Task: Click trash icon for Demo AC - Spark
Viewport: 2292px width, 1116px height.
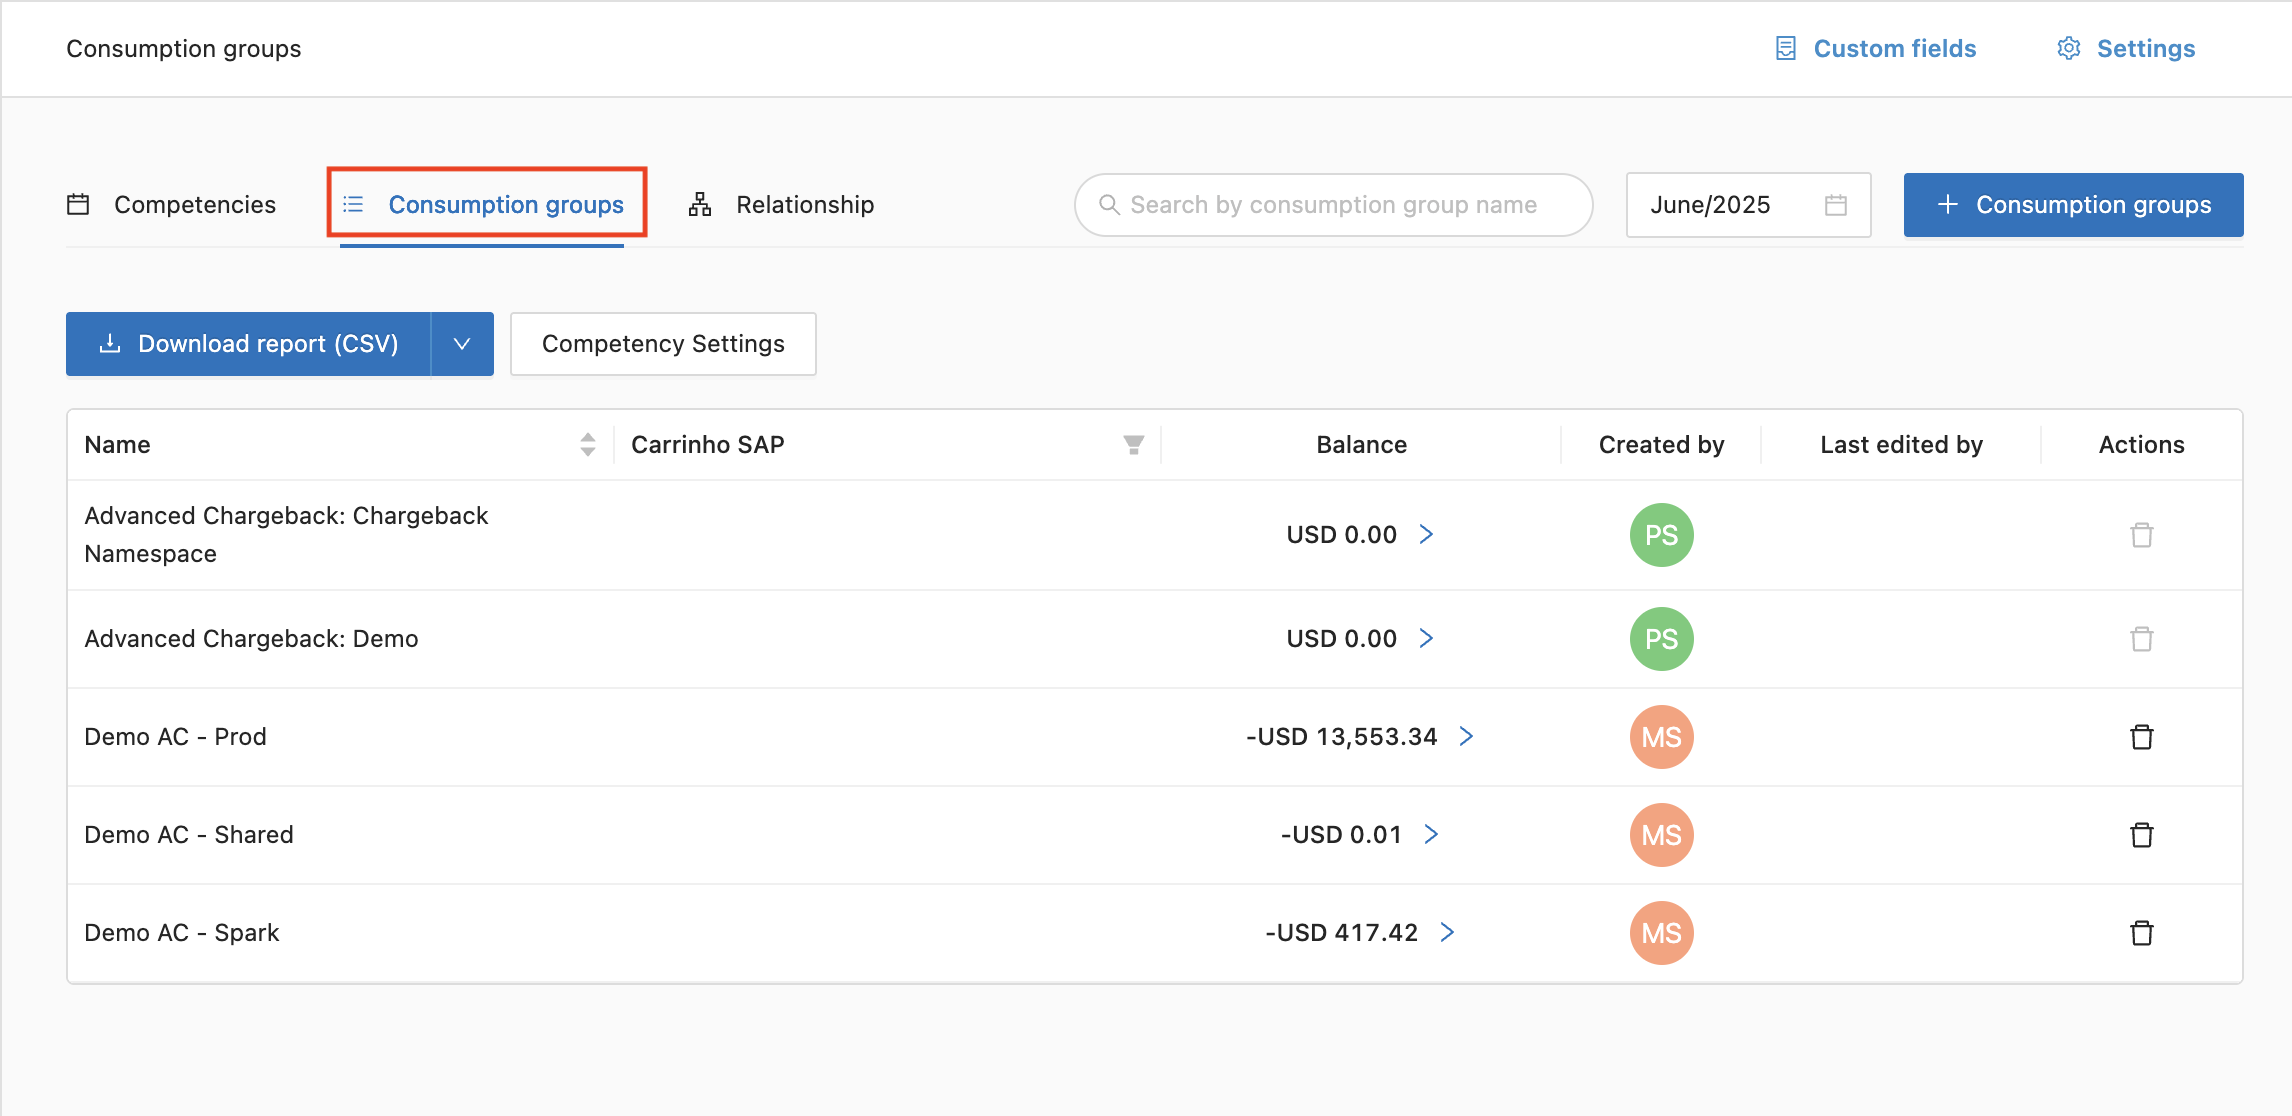Action: pyautogui.click(x=2141, y=933)
